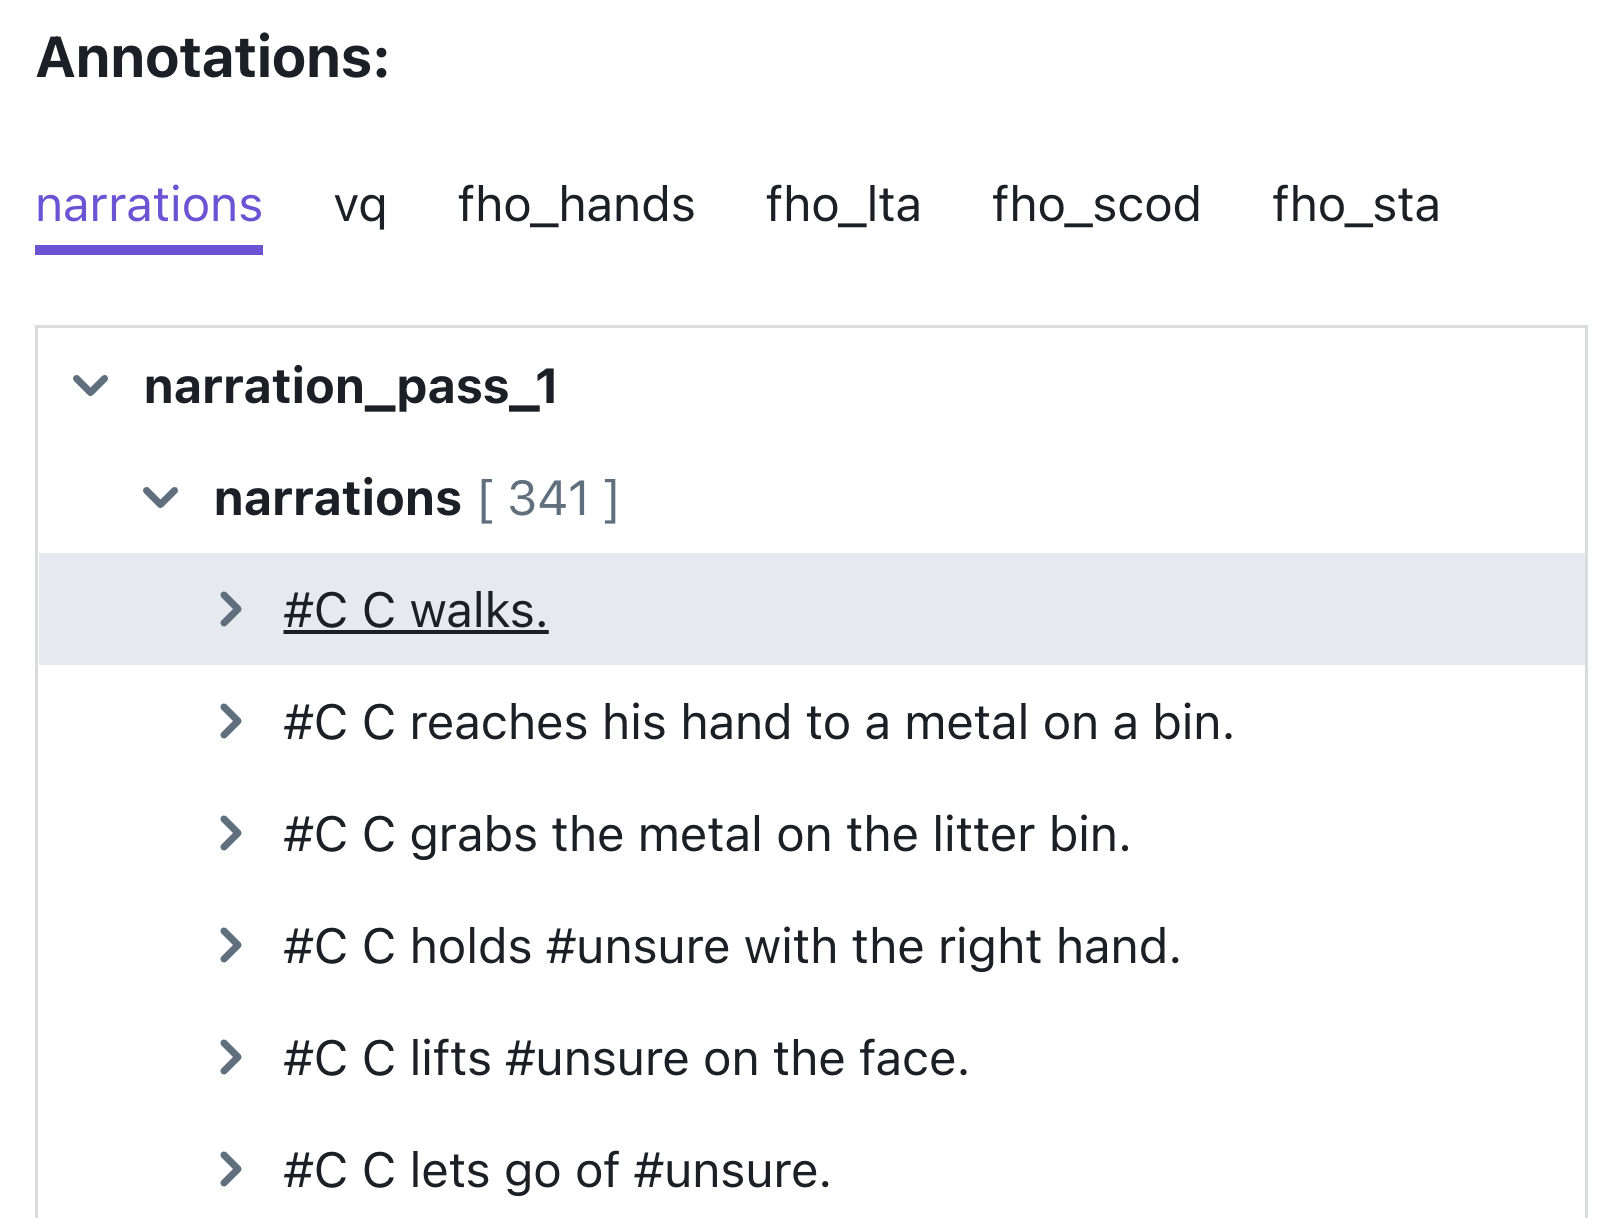Screen dimensions: 1616x1218
Task: Expand chevron for 'lifts #unsure on the face'
Action: click(x=231, y=1057)
